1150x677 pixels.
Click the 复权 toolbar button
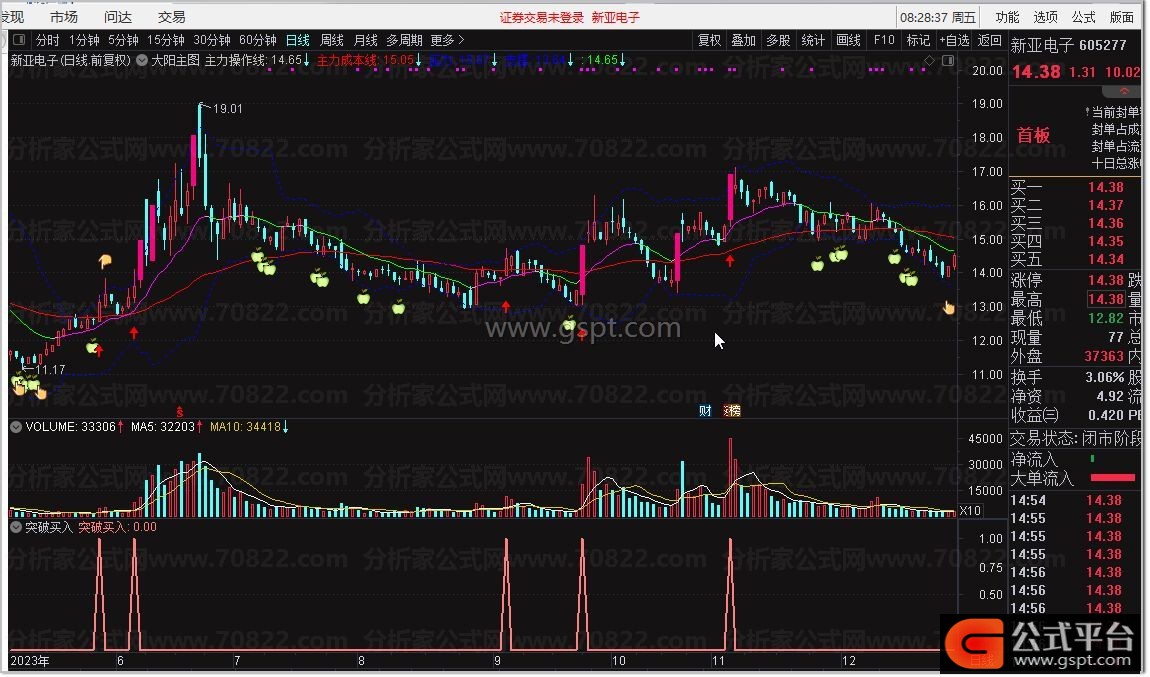710,40
